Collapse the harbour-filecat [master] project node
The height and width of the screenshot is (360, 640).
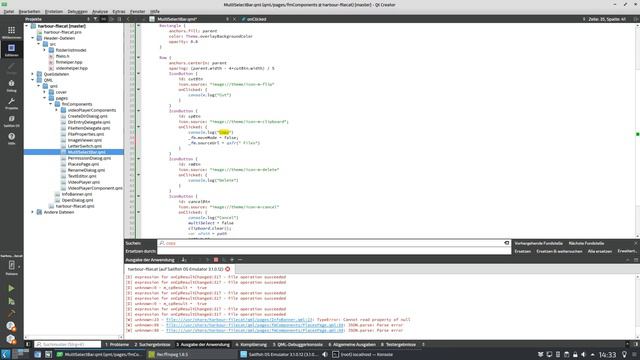27,26
